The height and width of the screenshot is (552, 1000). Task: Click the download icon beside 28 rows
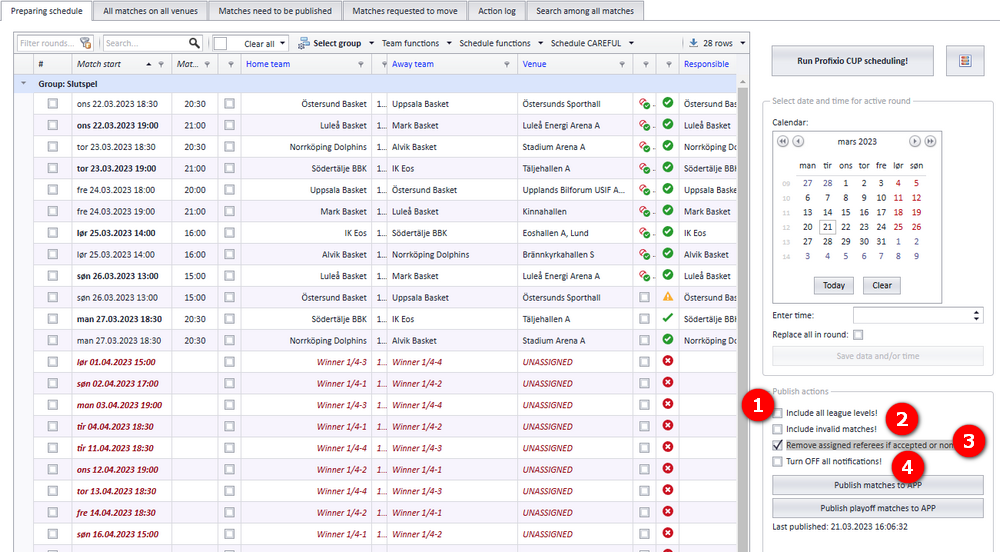(x=693, y=43)
